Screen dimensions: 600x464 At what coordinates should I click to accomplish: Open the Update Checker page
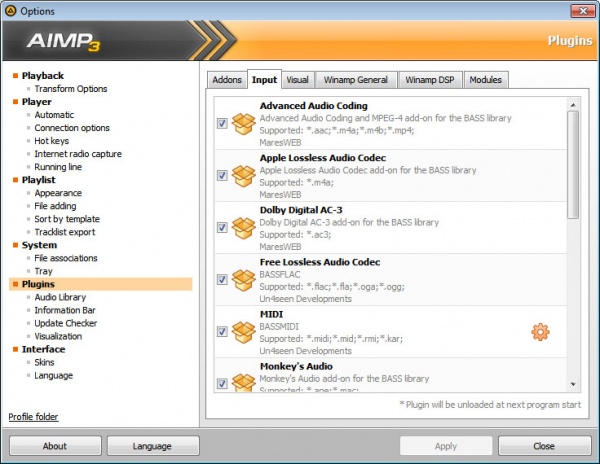tap(66, 323)
